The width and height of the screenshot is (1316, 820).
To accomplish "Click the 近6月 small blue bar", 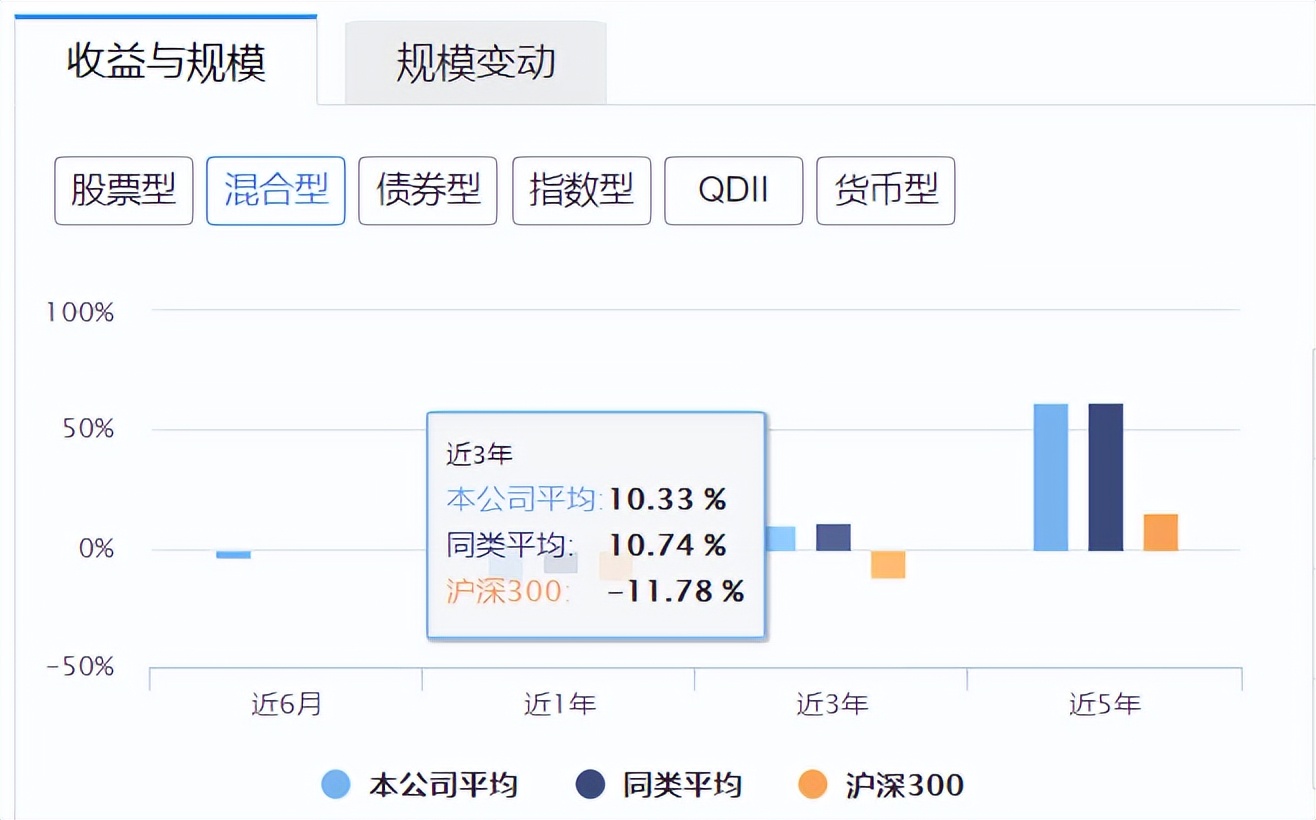I will click(233, 554).
